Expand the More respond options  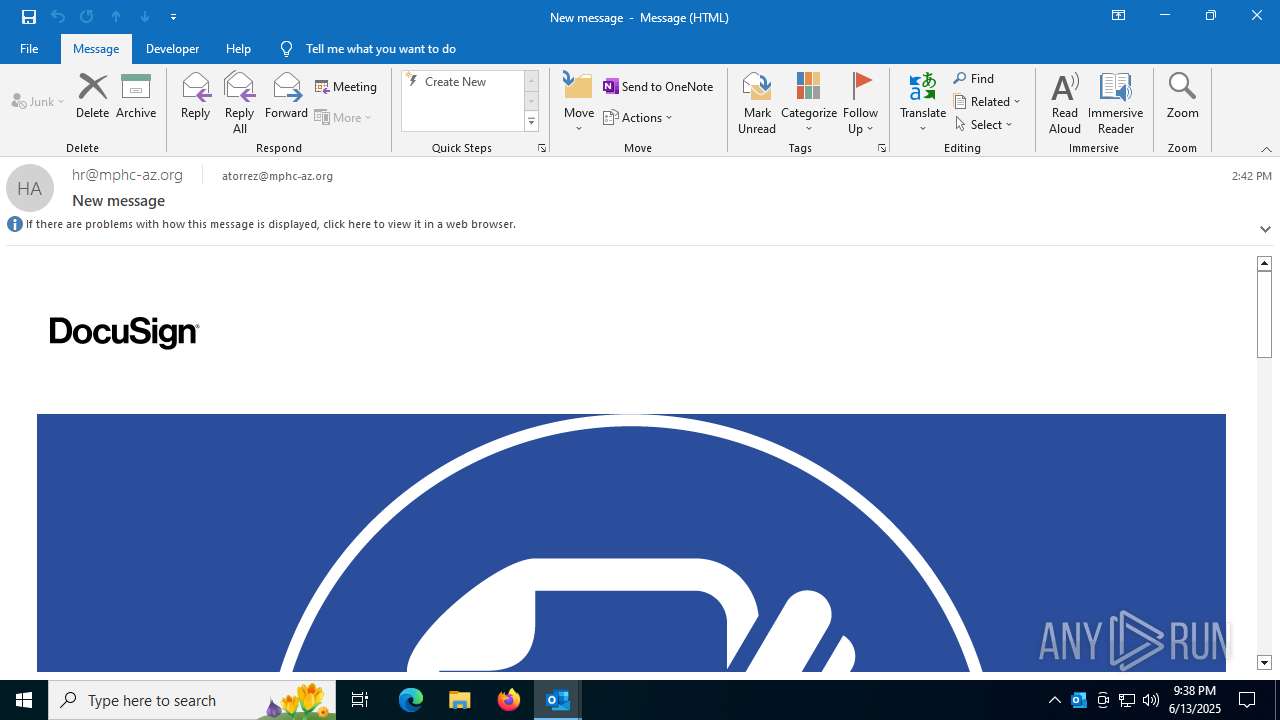pyautogui.click(x=343, y=117)
